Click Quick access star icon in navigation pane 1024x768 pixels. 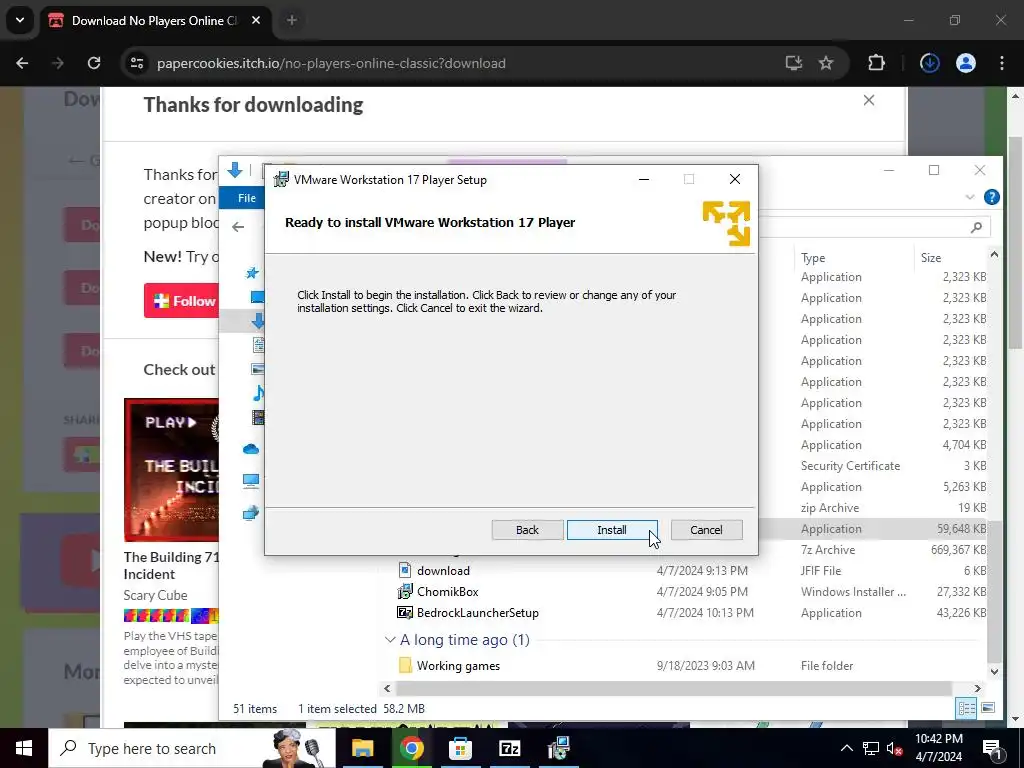tap(252, 273)
